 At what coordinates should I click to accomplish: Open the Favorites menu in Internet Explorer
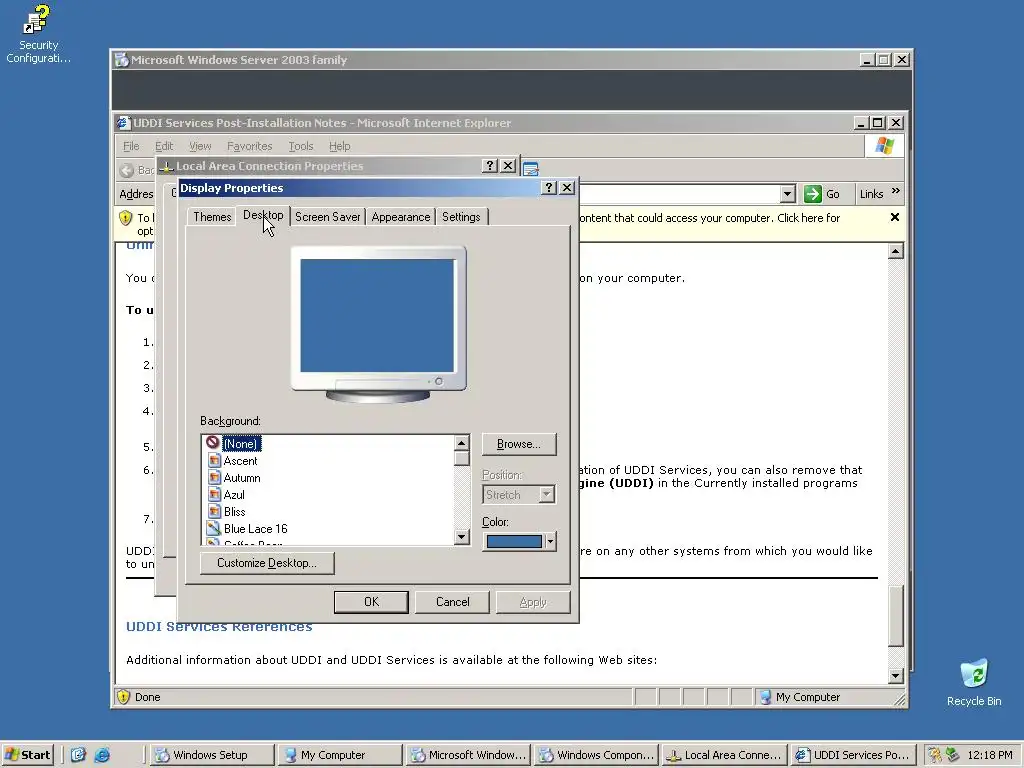[x=249, y=146]
